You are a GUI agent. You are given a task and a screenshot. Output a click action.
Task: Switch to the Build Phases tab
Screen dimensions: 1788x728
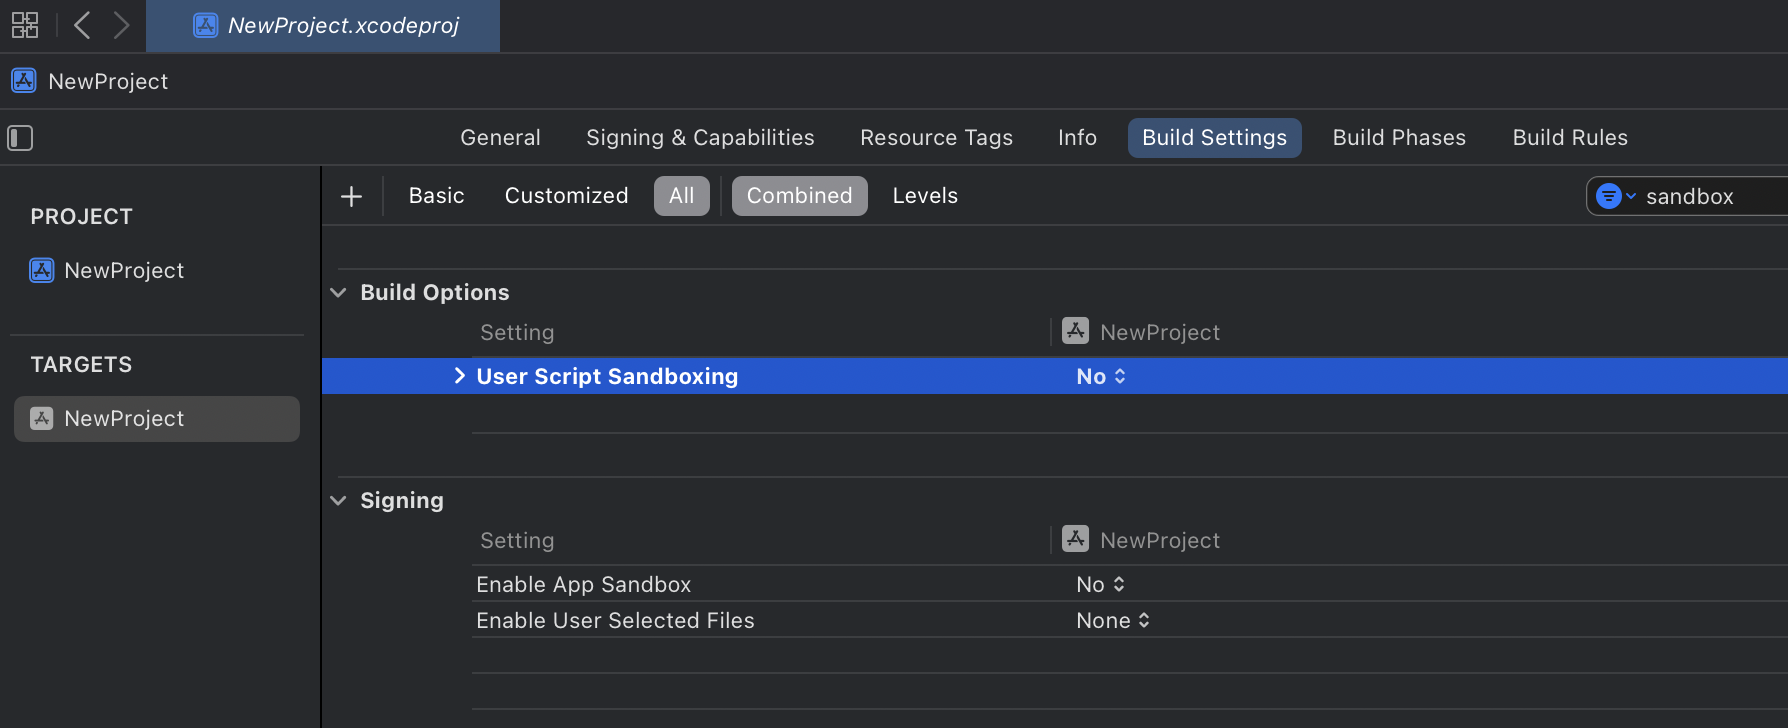1398,138
